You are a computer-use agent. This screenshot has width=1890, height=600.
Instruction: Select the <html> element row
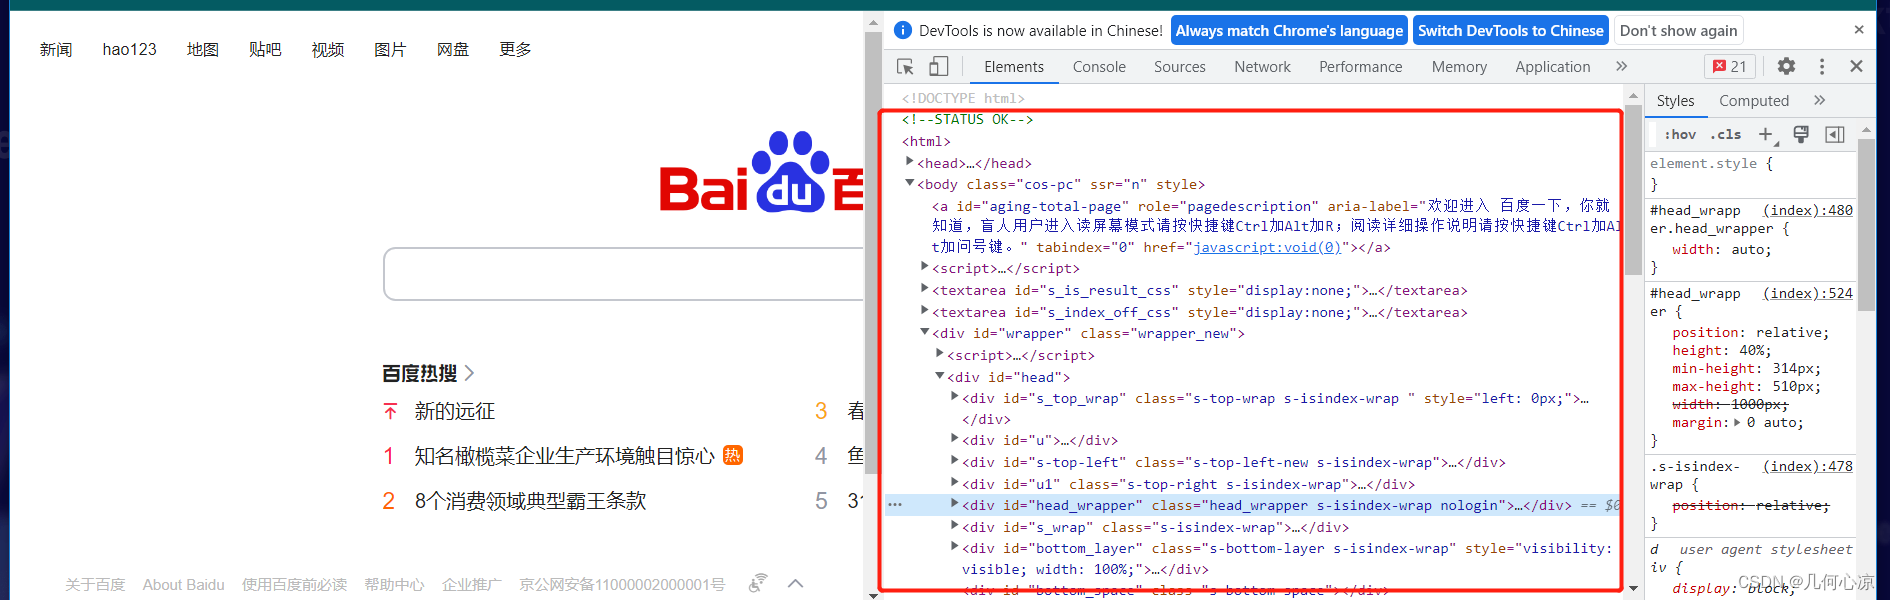click(926, 141)
